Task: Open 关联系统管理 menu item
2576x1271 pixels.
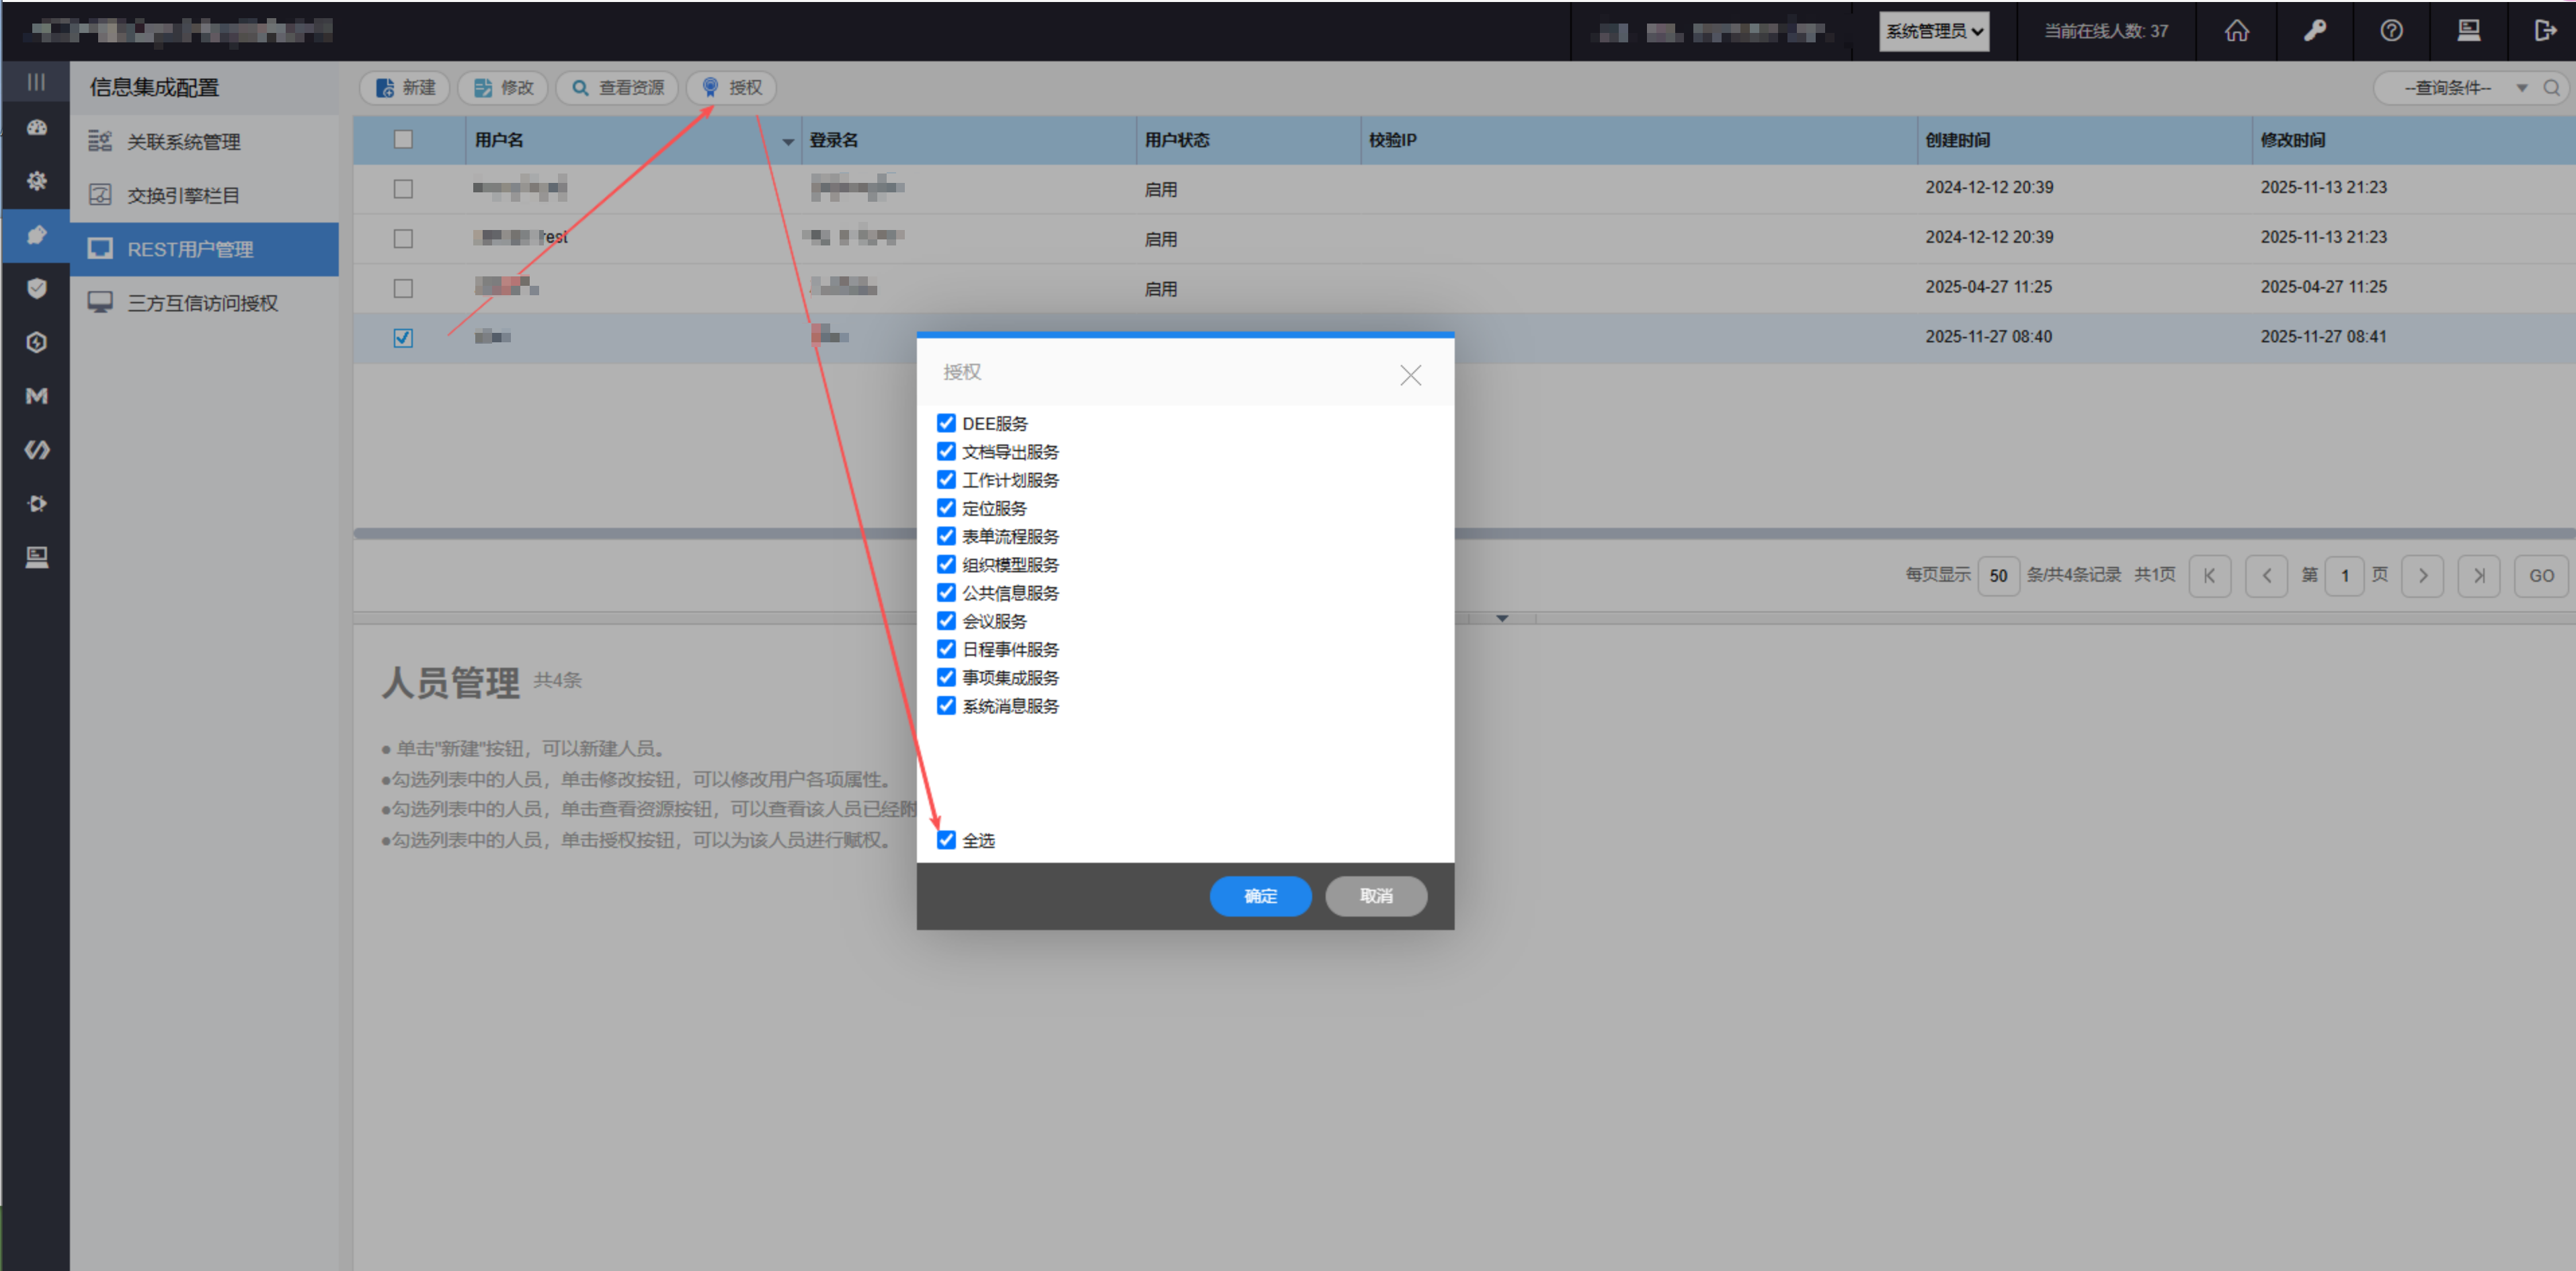Action: click(183, 142)
